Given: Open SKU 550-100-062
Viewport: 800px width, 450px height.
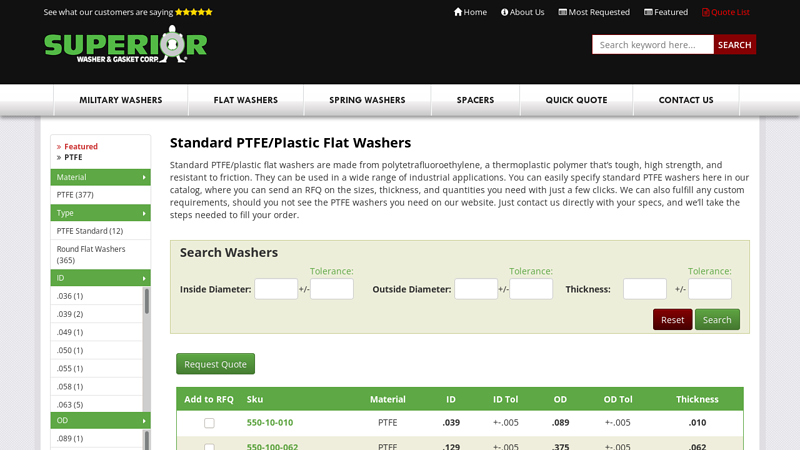Looking at the screenshot, I should pyautogui.click(x=272, y=446).
